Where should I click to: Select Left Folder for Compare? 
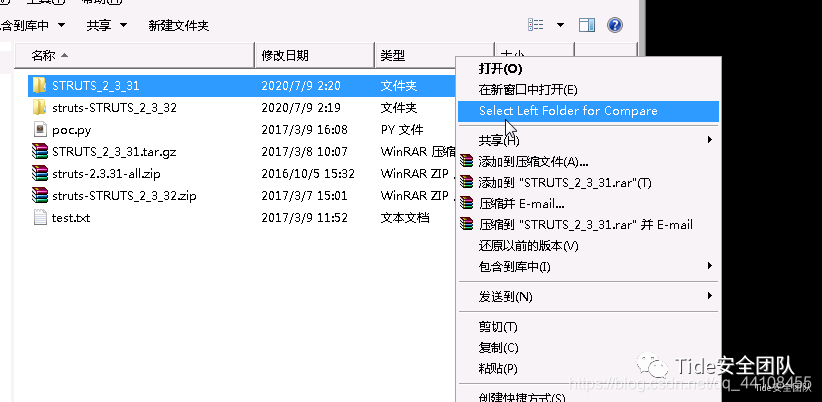(588, 111)
